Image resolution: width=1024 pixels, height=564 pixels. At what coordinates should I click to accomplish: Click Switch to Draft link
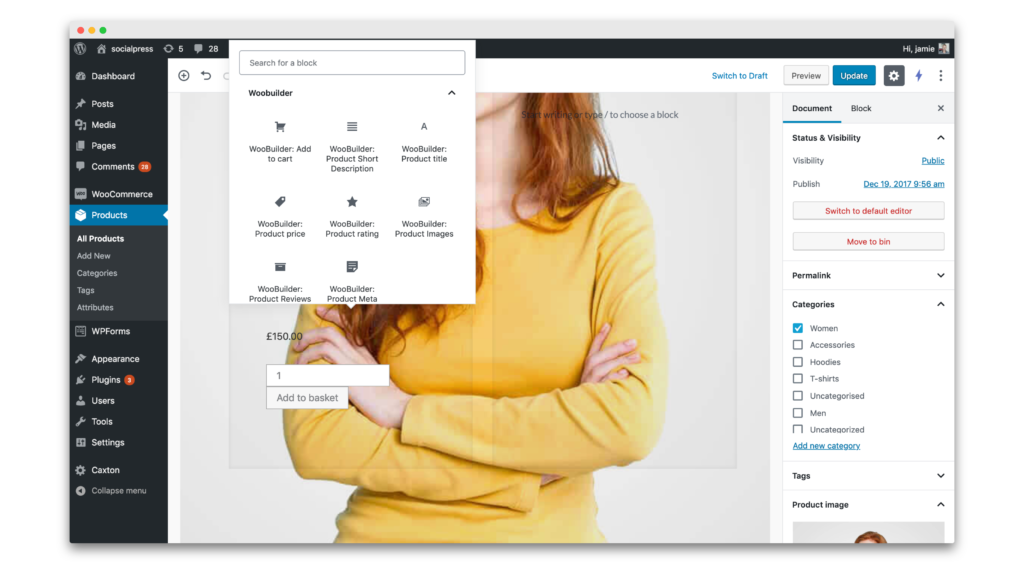(739, 76)
